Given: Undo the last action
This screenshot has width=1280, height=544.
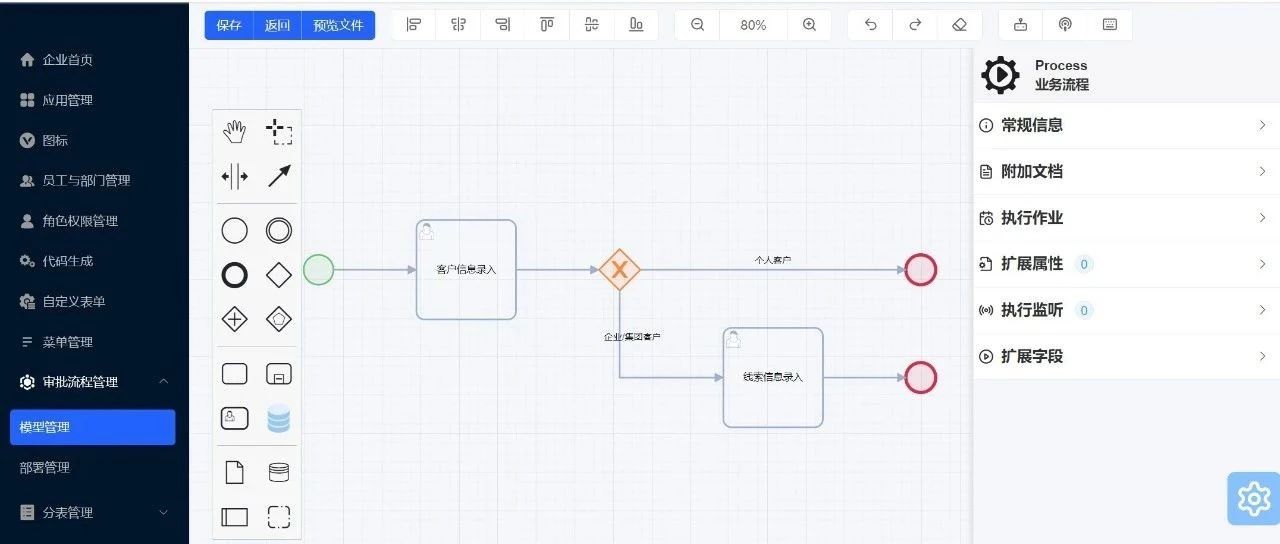Looking at the screenshot, I should coord(871,25).
